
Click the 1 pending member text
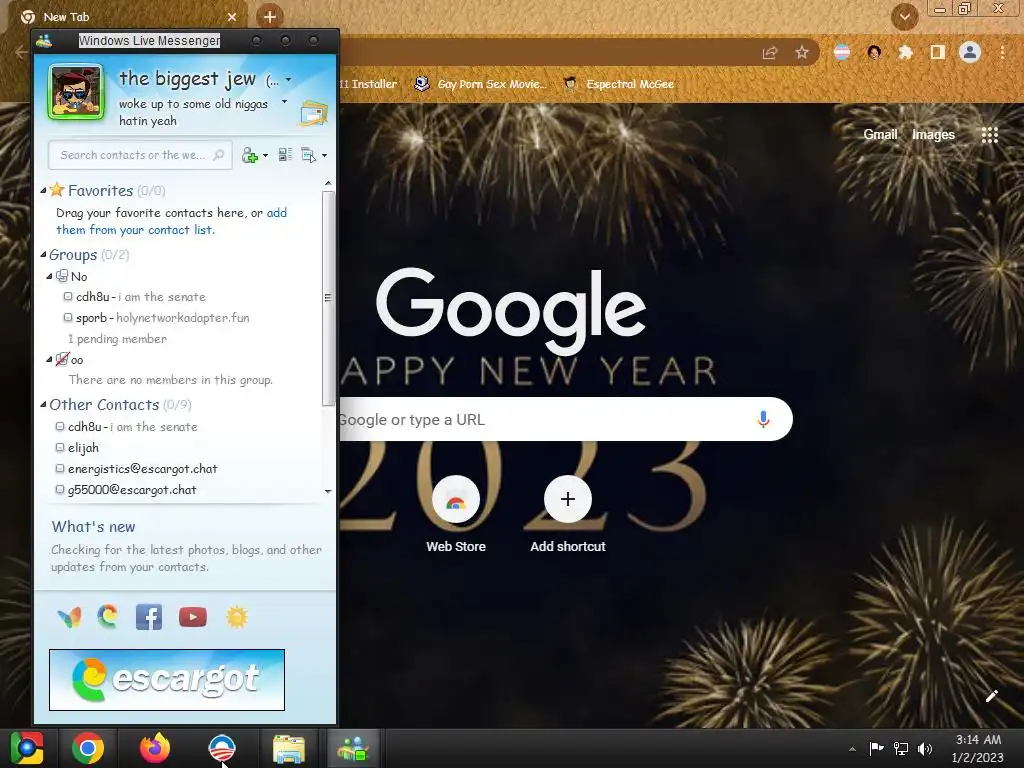[x=118, y=339]
